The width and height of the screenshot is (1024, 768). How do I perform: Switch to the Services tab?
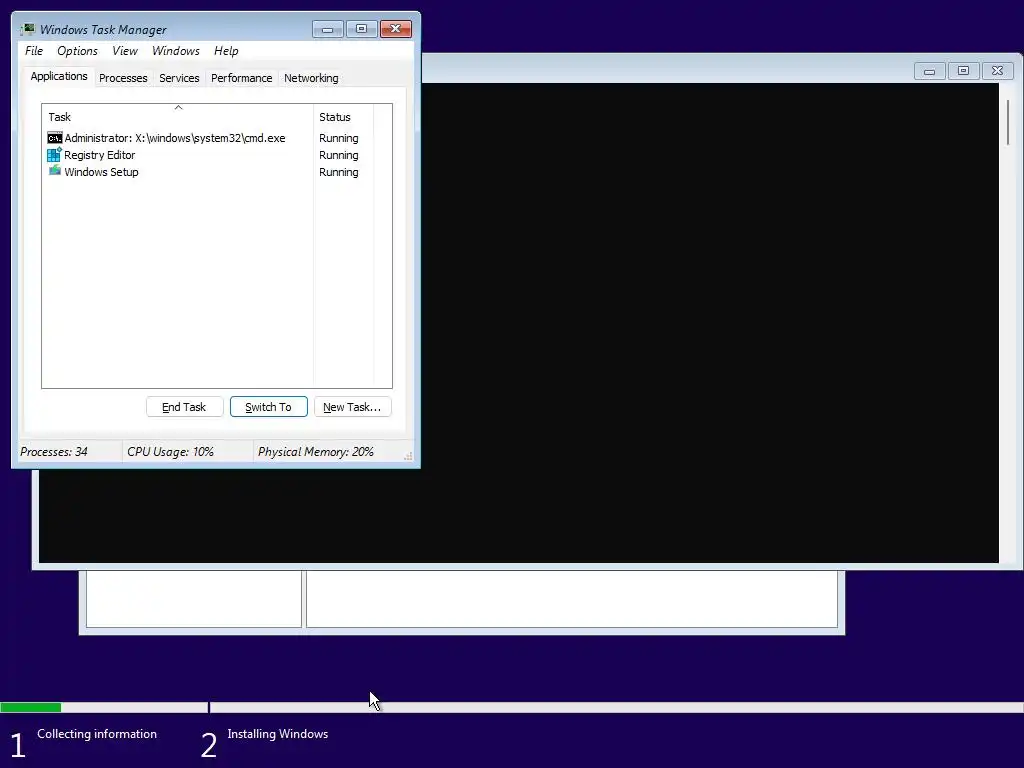[179, 78]
